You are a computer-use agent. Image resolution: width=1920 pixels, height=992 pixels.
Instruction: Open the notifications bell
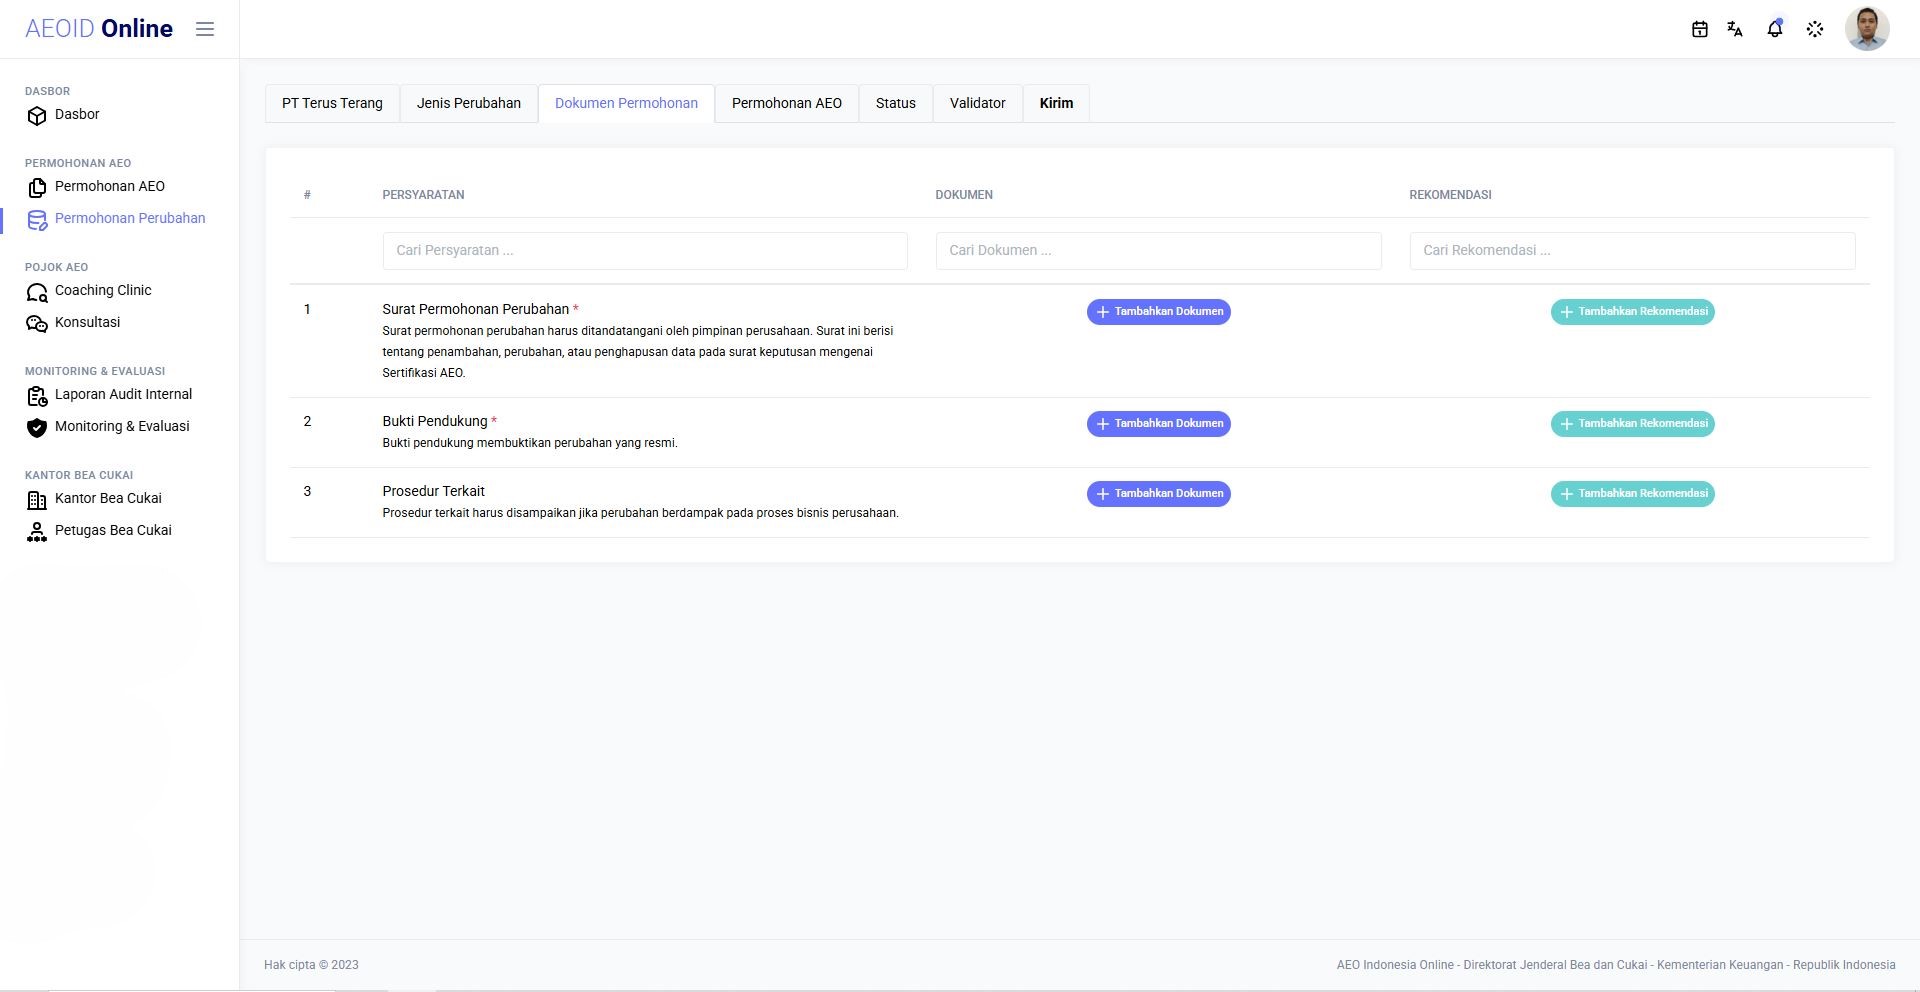pos(1775,29)
